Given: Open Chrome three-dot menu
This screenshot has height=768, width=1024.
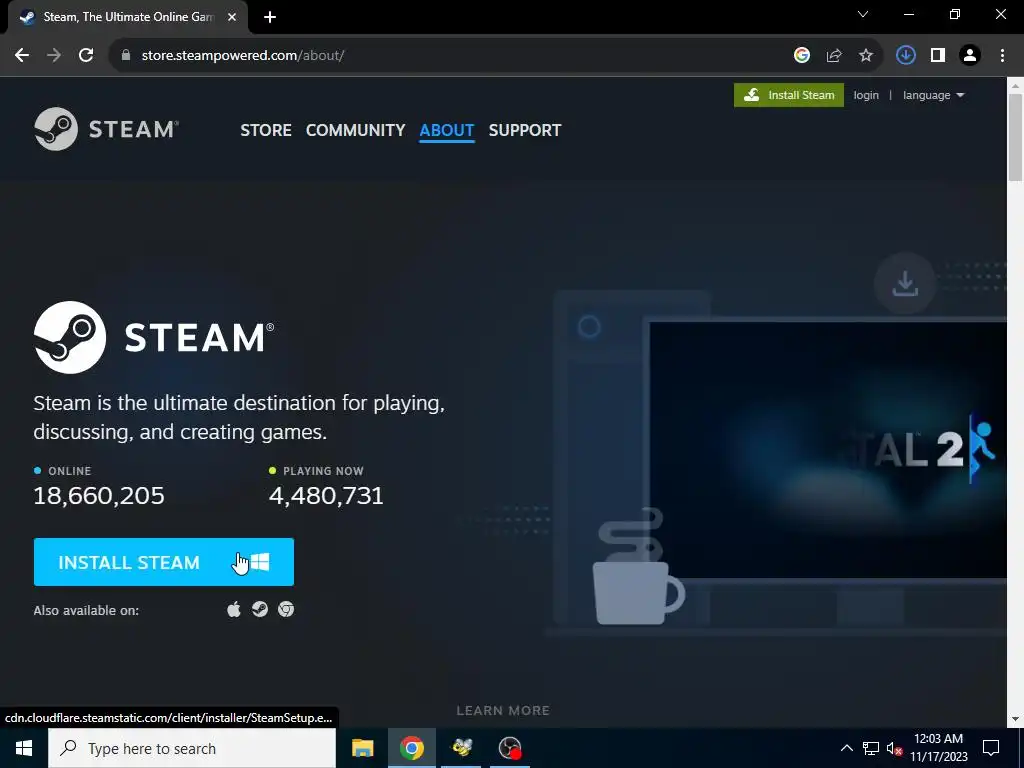Looking at the screenshot, I should coord(1002,56).
